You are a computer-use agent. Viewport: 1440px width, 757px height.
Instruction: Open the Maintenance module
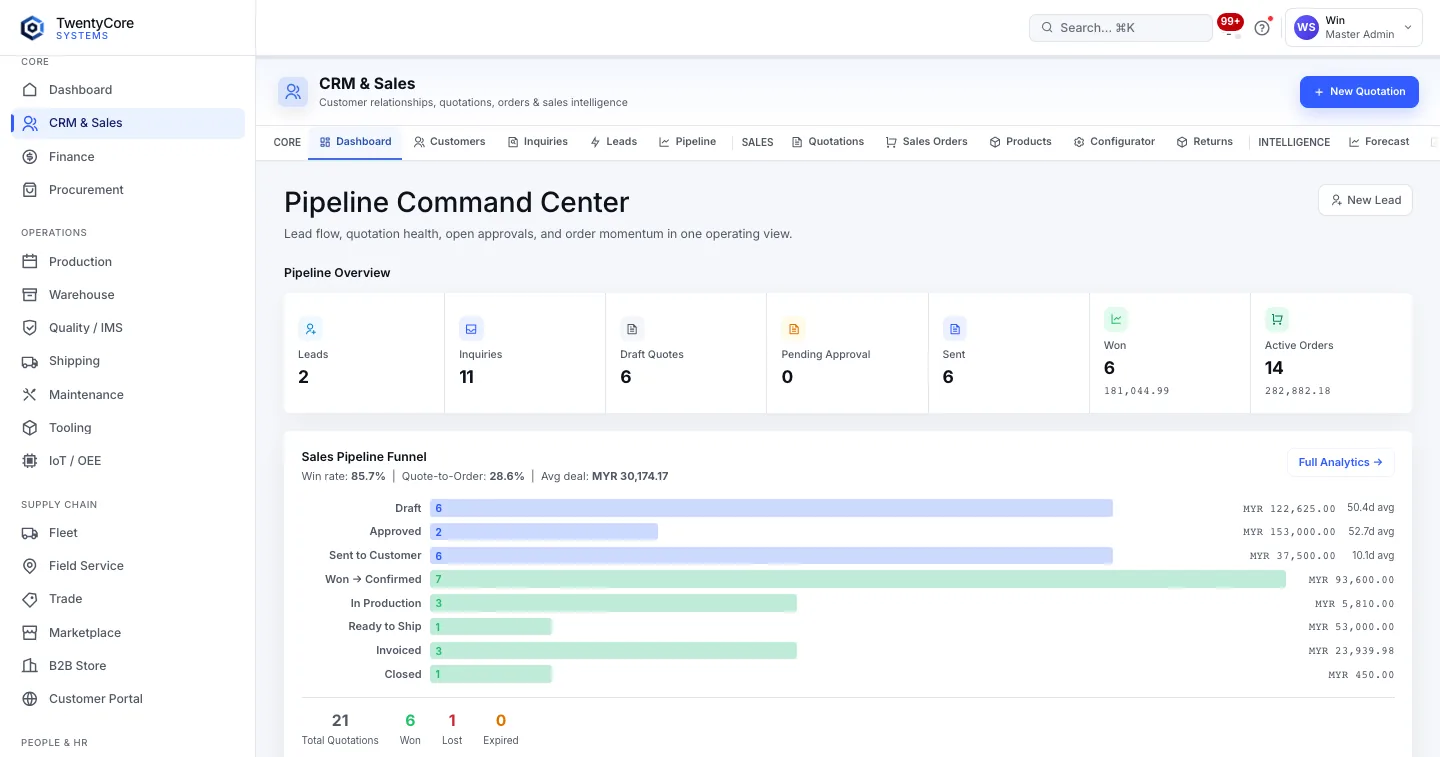tap(128, 395)
